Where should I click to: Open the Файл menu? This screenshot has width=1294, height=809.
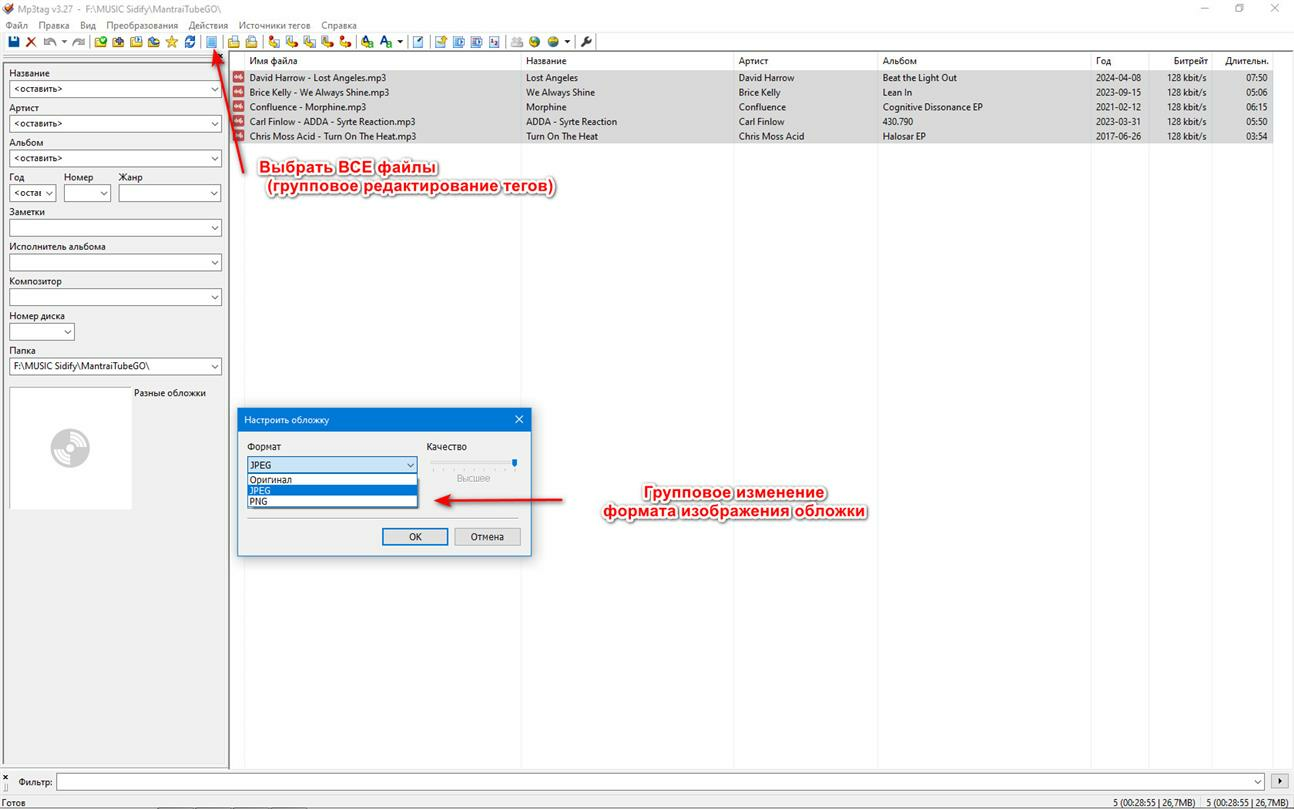[16, 25]
